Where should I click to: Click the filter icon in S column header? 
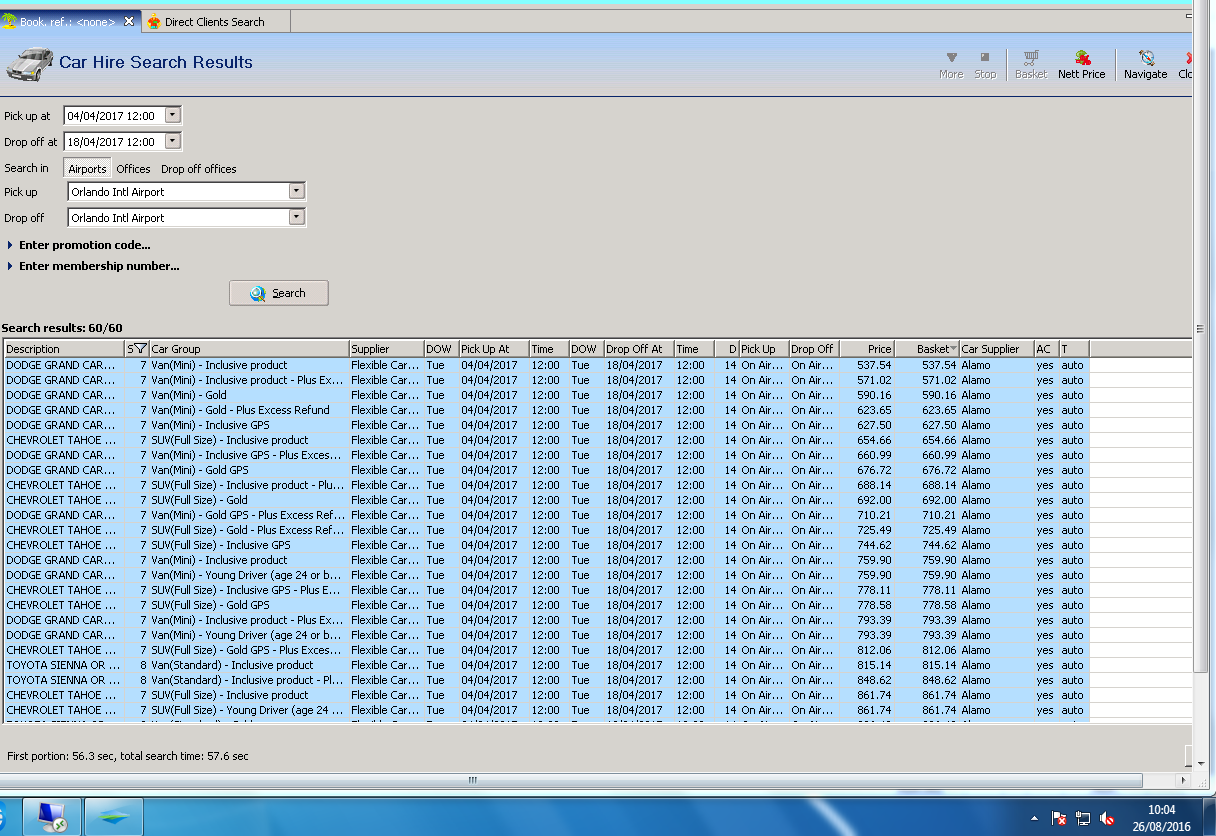(140, 349)
